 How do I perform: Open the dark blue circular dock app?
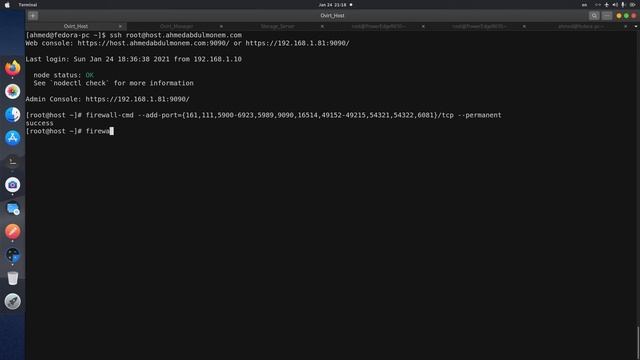pos(13,255)
